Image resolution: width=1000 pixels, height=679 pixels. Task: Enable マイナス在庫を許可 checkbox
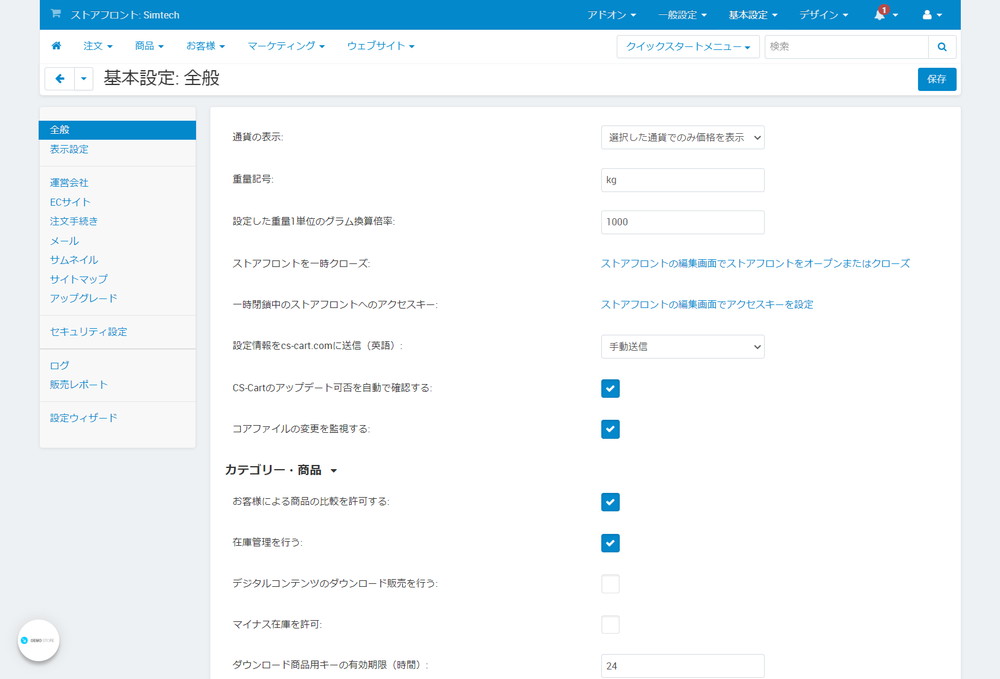point(610,625)
